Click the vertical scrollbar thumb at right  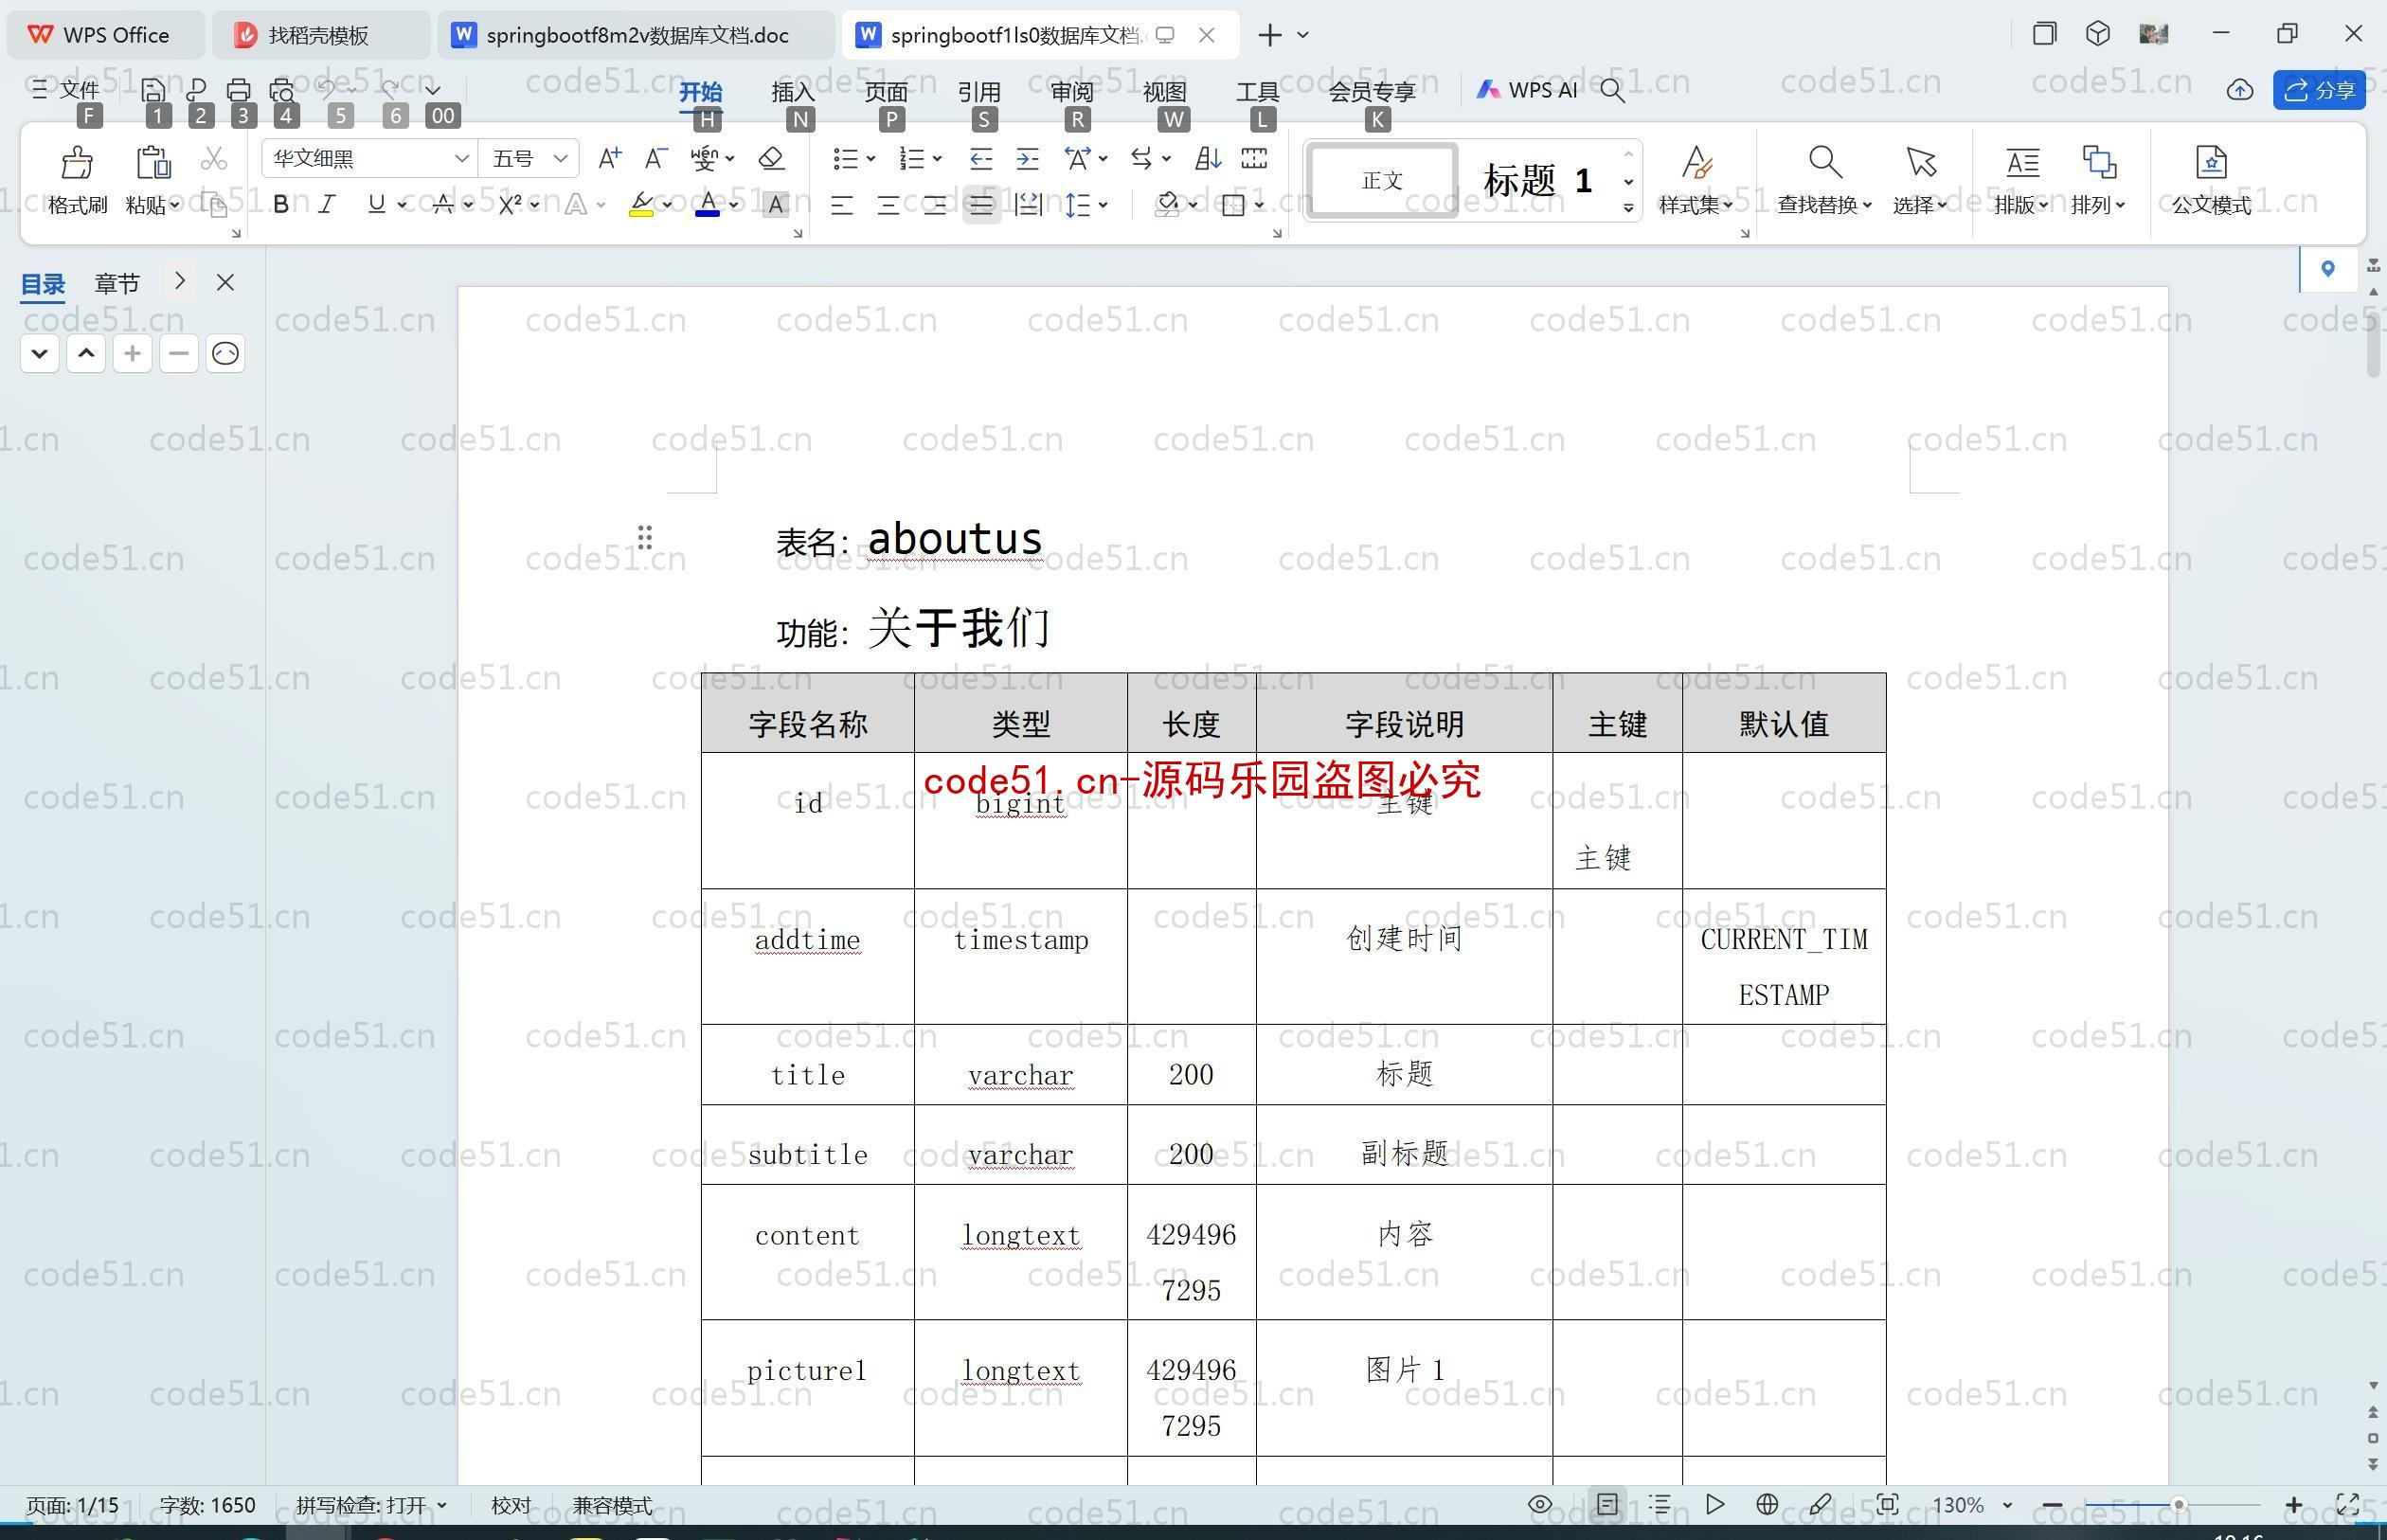click(x=2373, y=344)
